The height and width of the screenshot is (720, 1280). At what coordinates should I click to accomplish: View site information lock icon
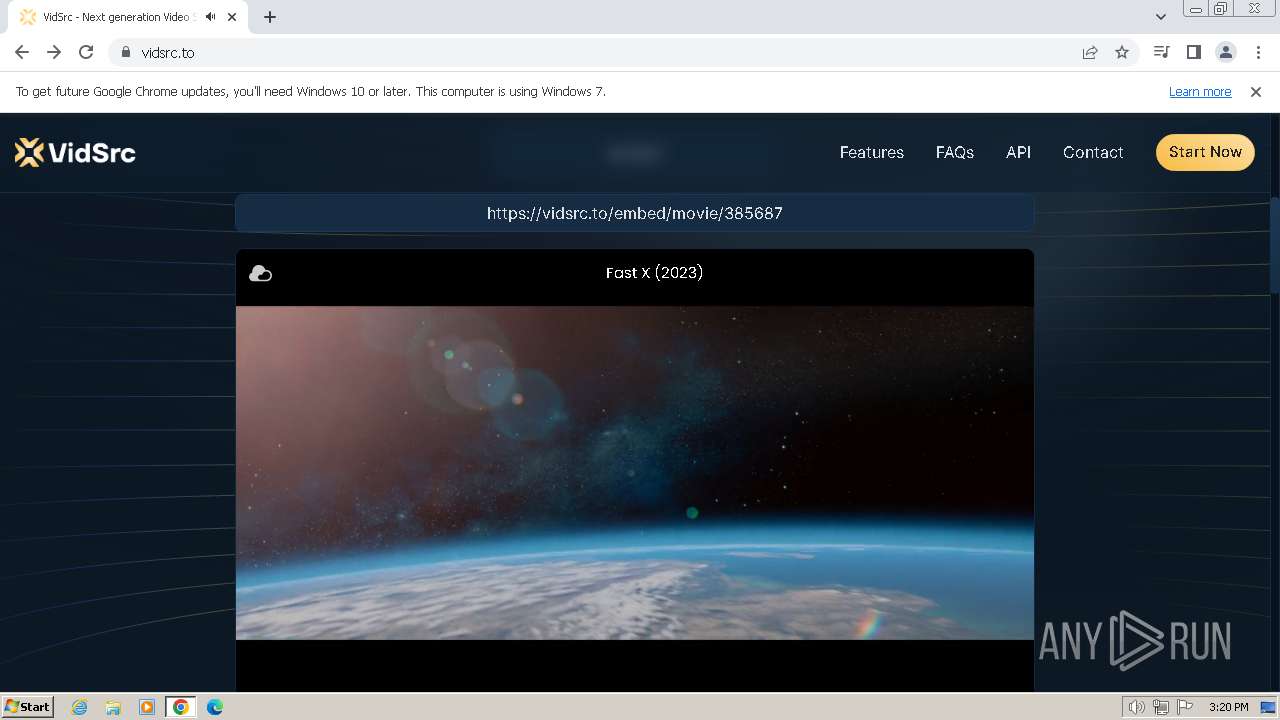coord(125,52)
